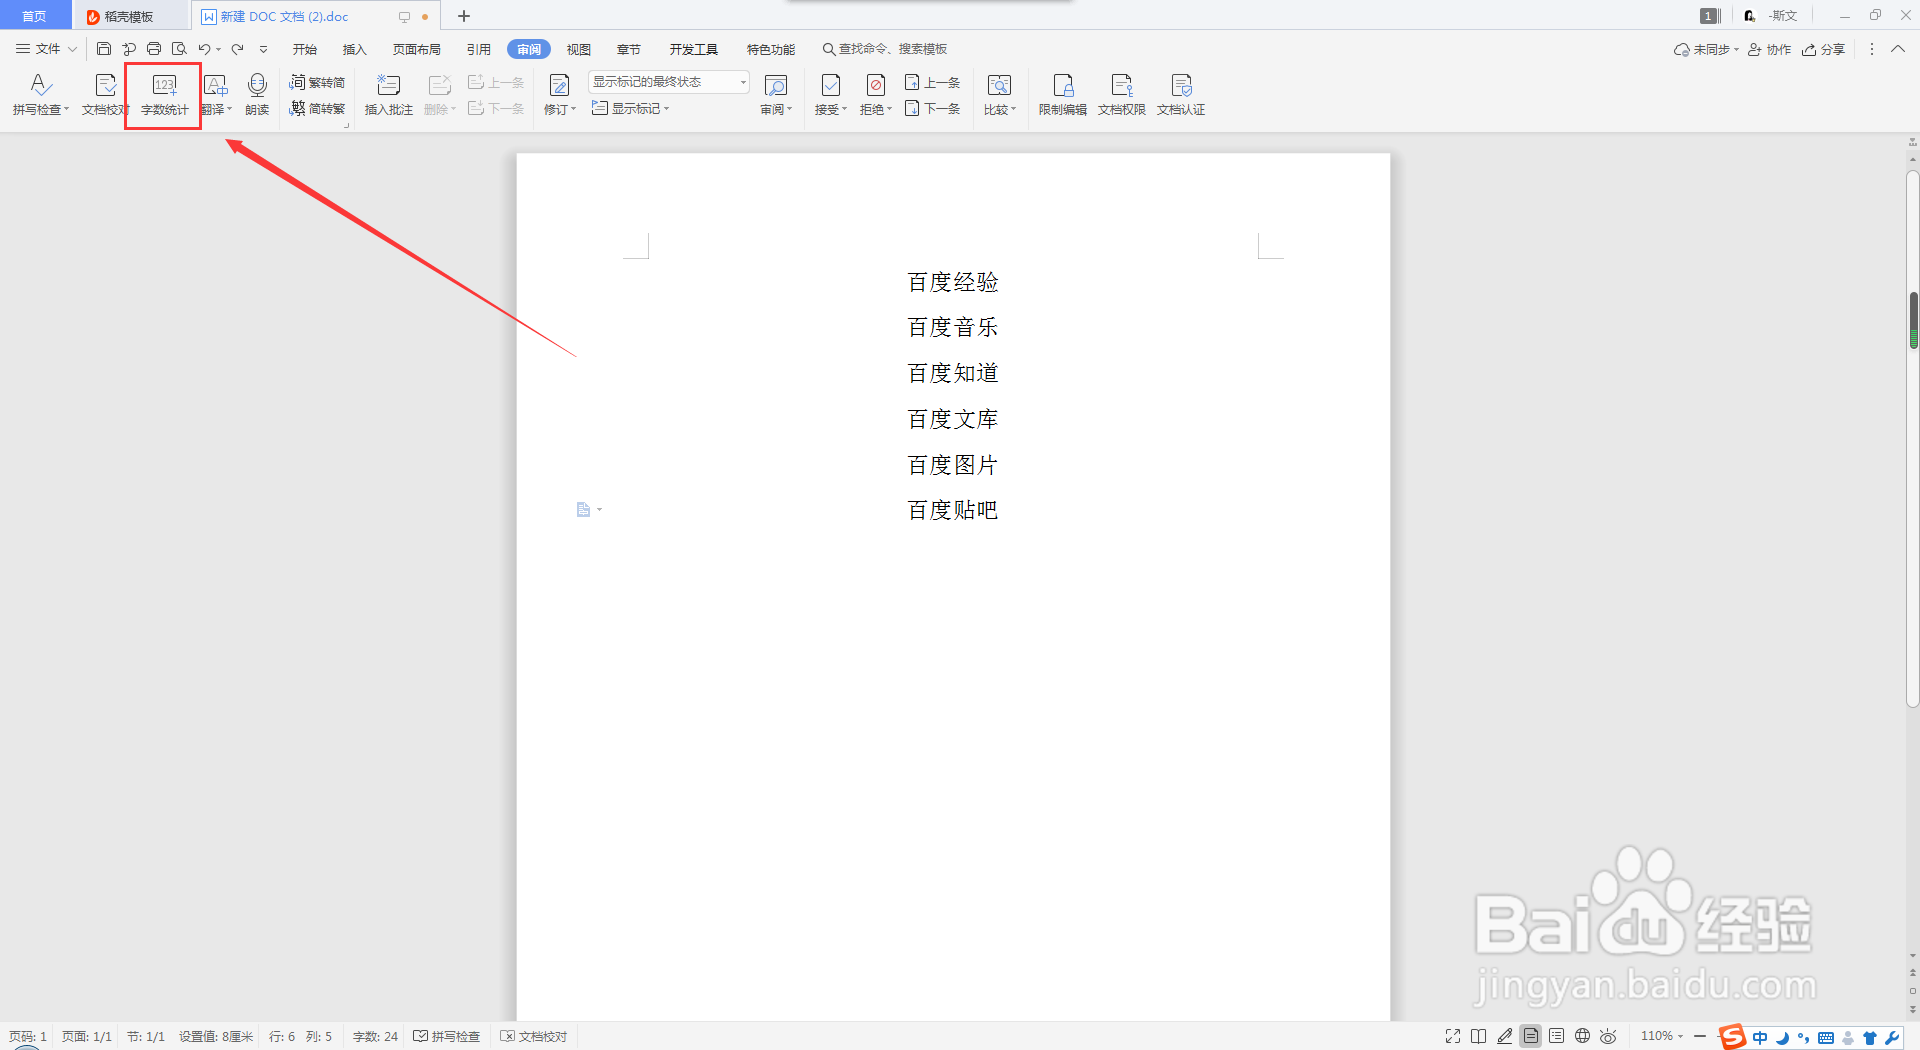Click the 接受 accept change icon
This screenshot has height=1050, width=1920.
tap(830, 86)
